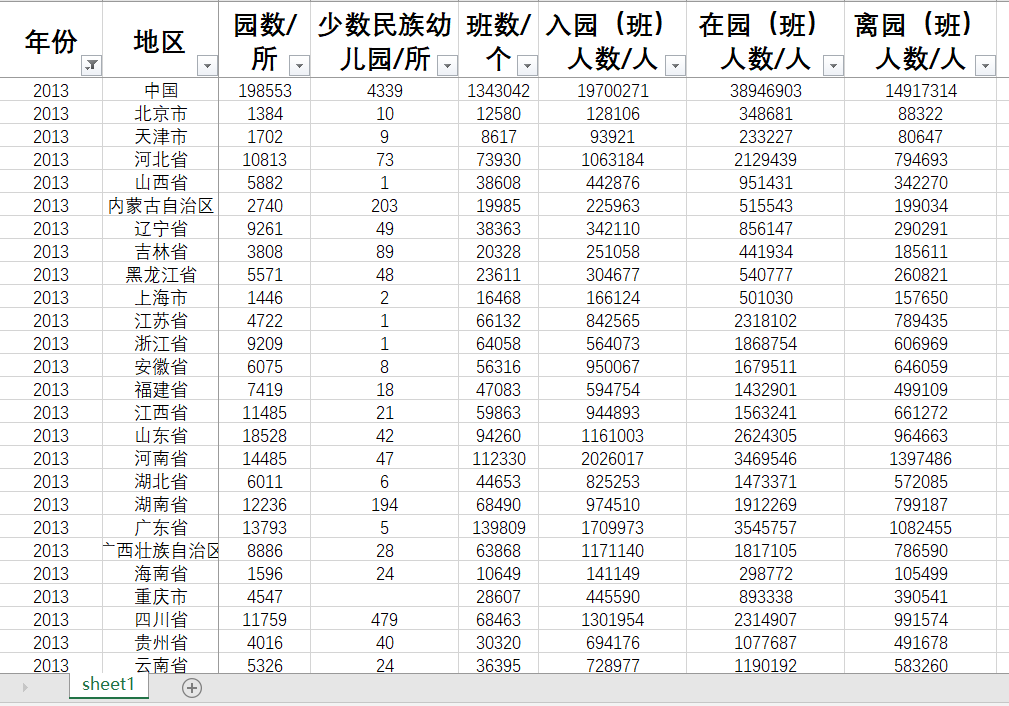This screenshot has height=706, width=1009.
Task: Select the 年份 header cell
Action: coord(51,40)
